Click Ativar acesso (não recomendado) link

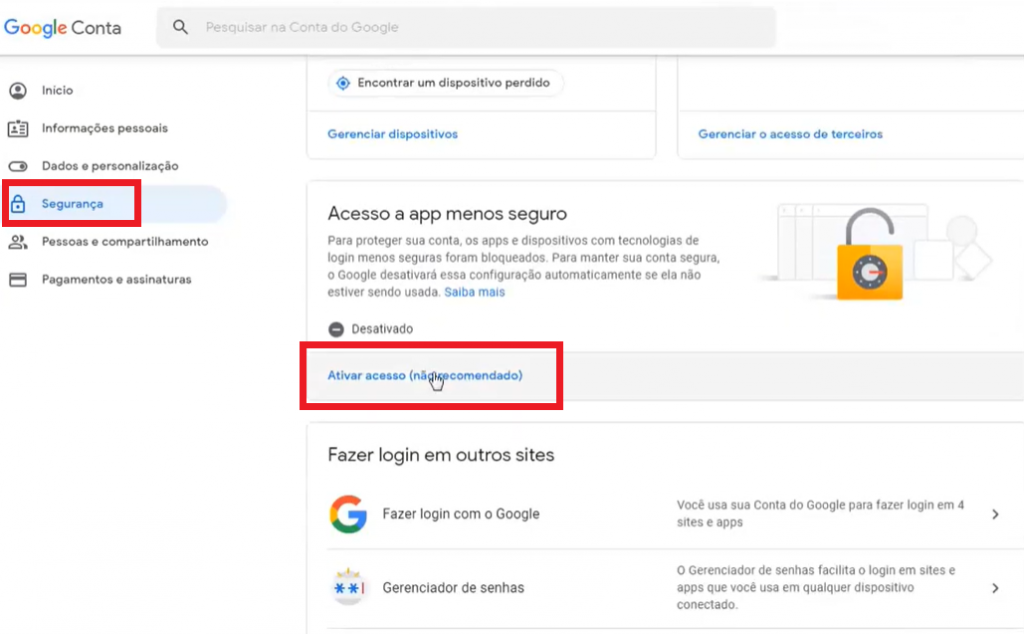pos(424,375)
